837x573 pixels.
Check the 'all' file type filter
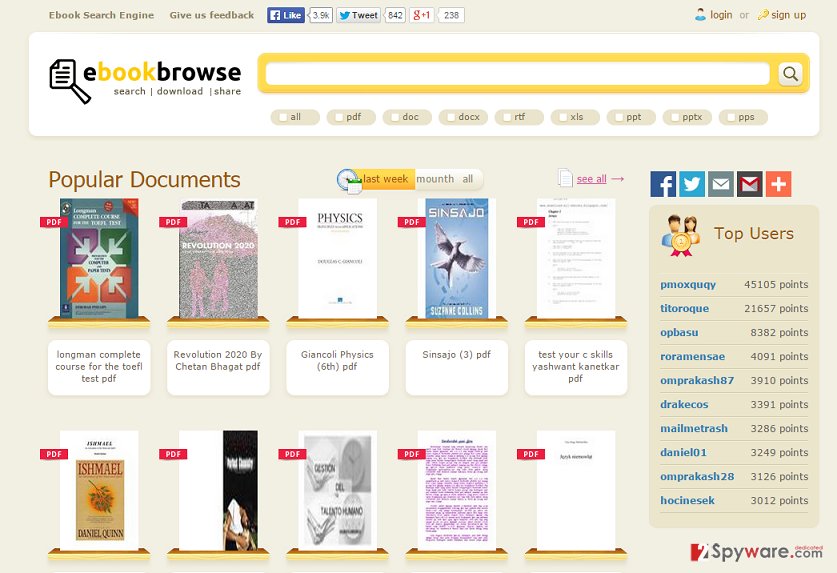(283, 117)
